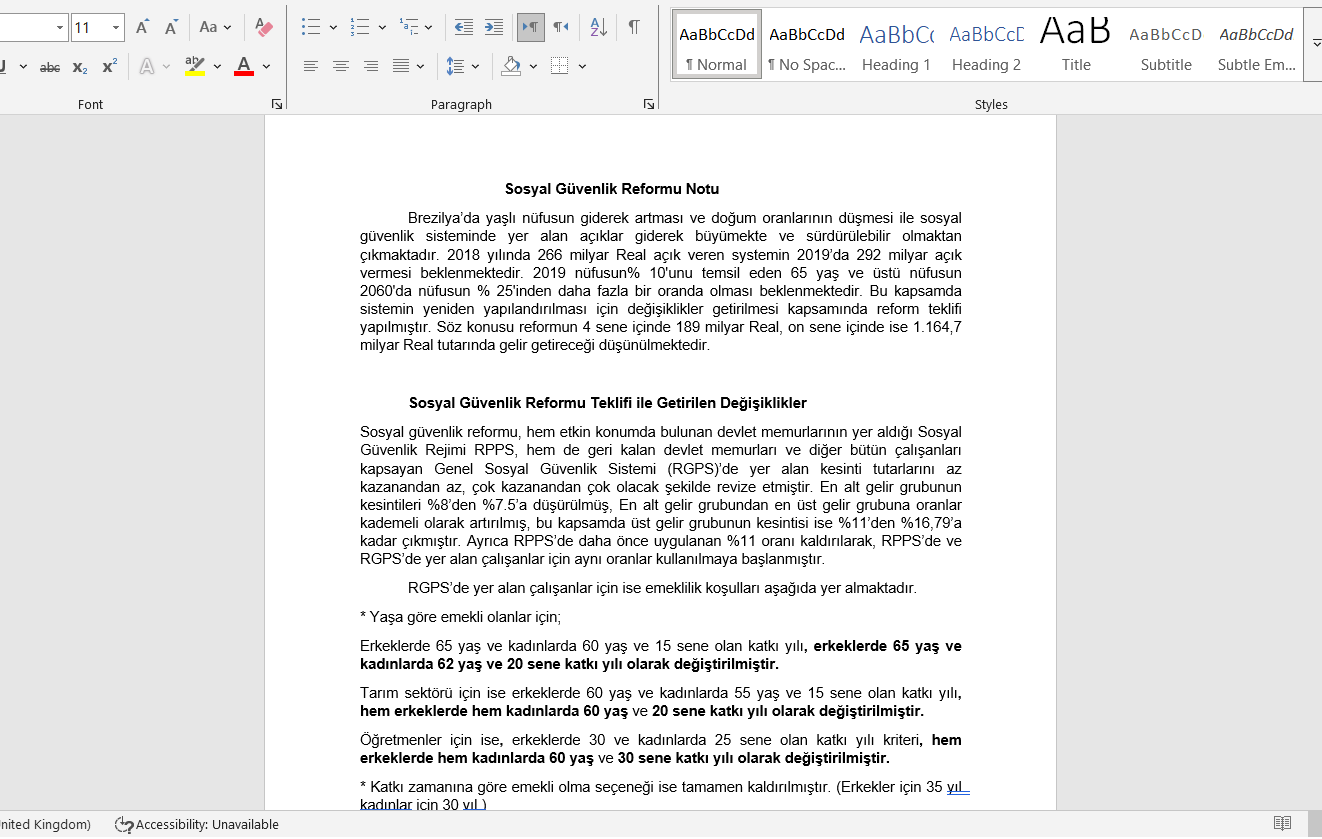Center the paragraph text
The height and width of the screenshot is (839, 1322).
tap(341, 67)
